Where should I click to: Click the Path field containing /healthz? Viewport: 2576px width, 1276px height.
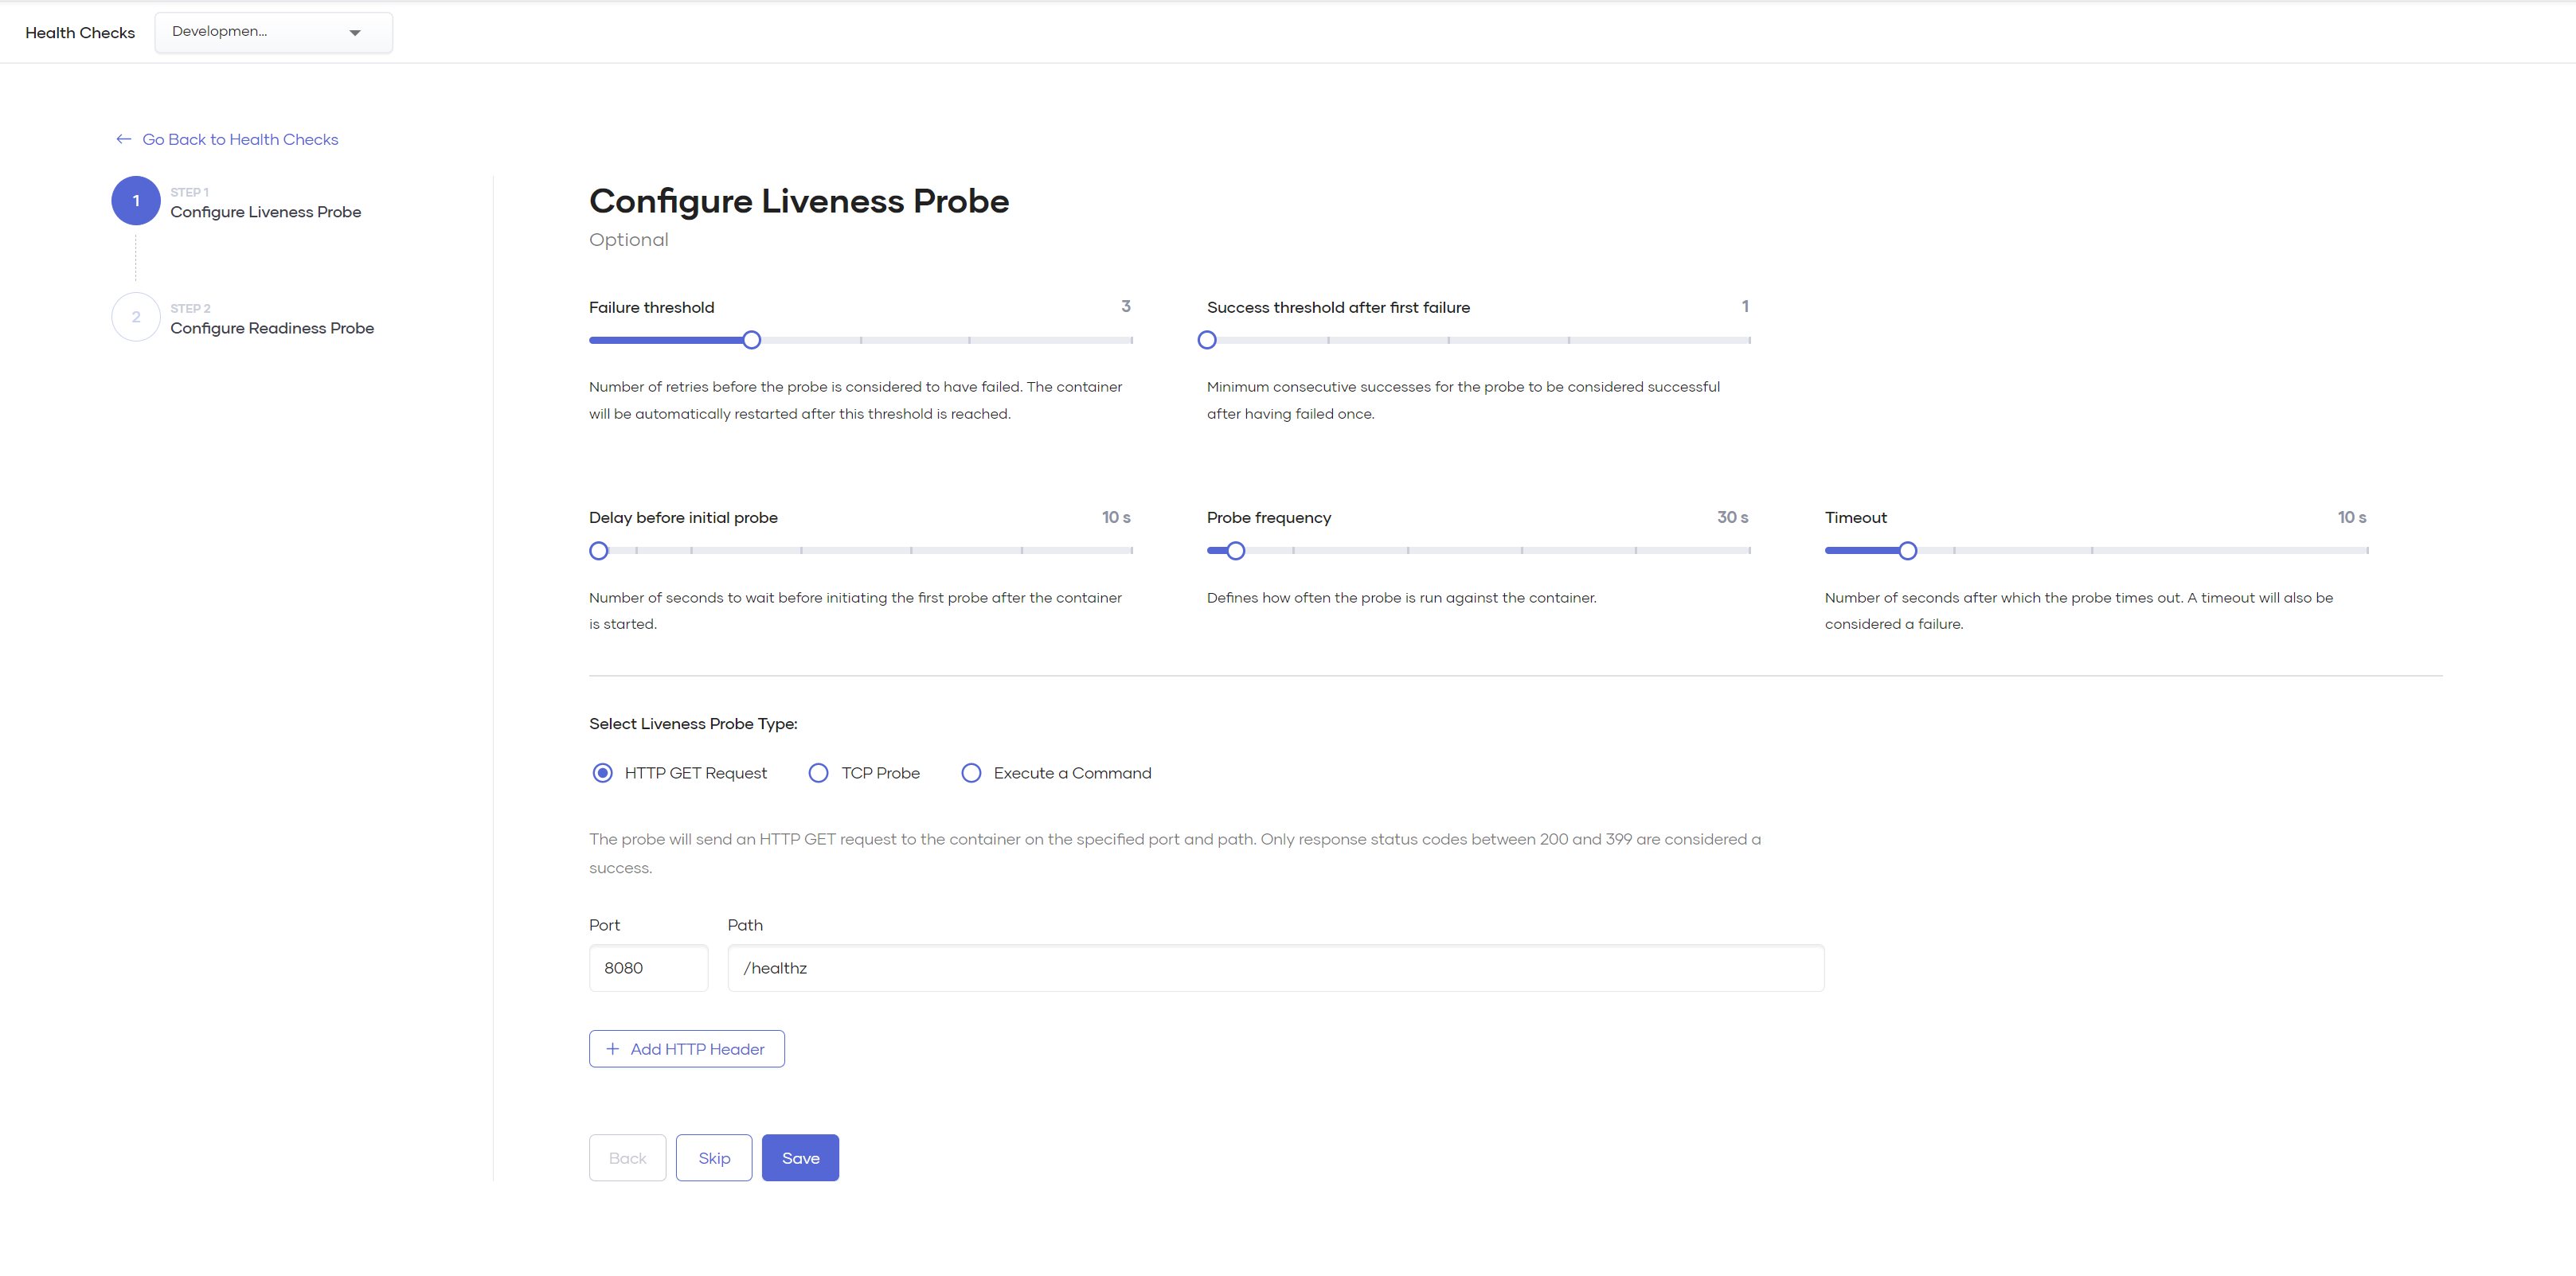(1275, 967)
